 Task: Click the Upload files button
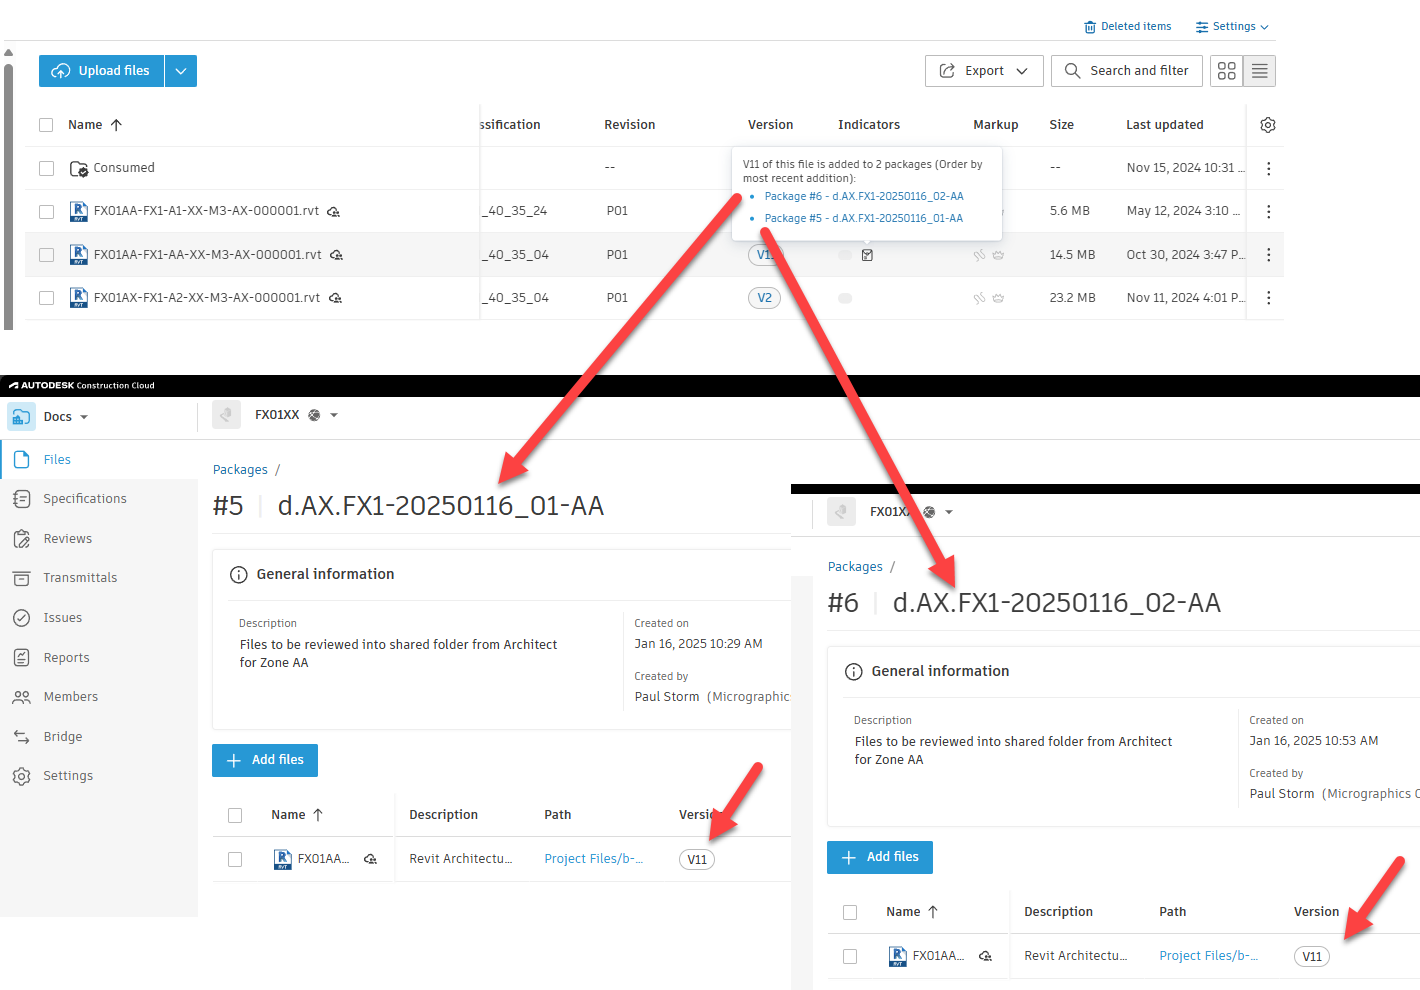(102, 71)
